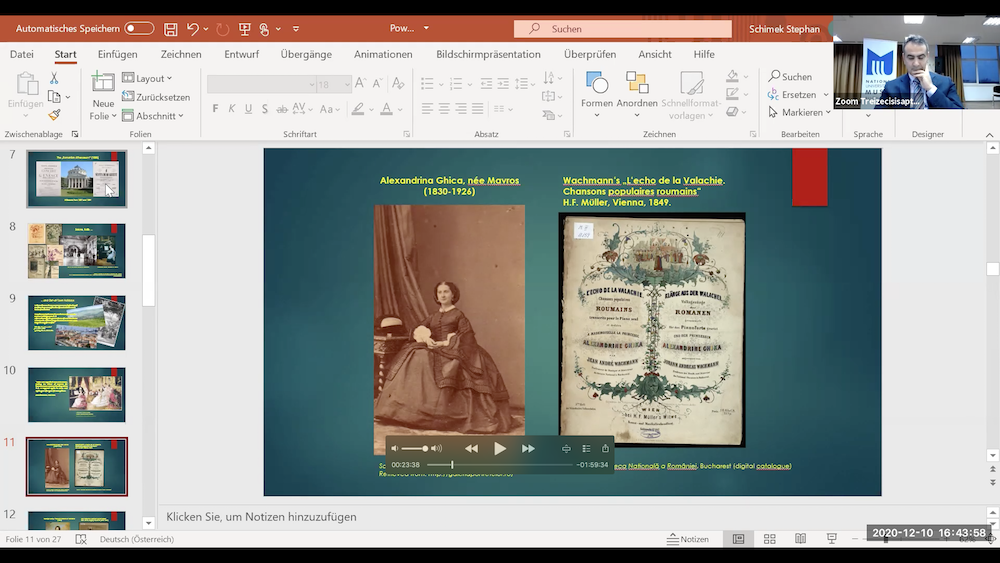Click the align left icon
The image size is (1000, 563).
coord(427,109)
